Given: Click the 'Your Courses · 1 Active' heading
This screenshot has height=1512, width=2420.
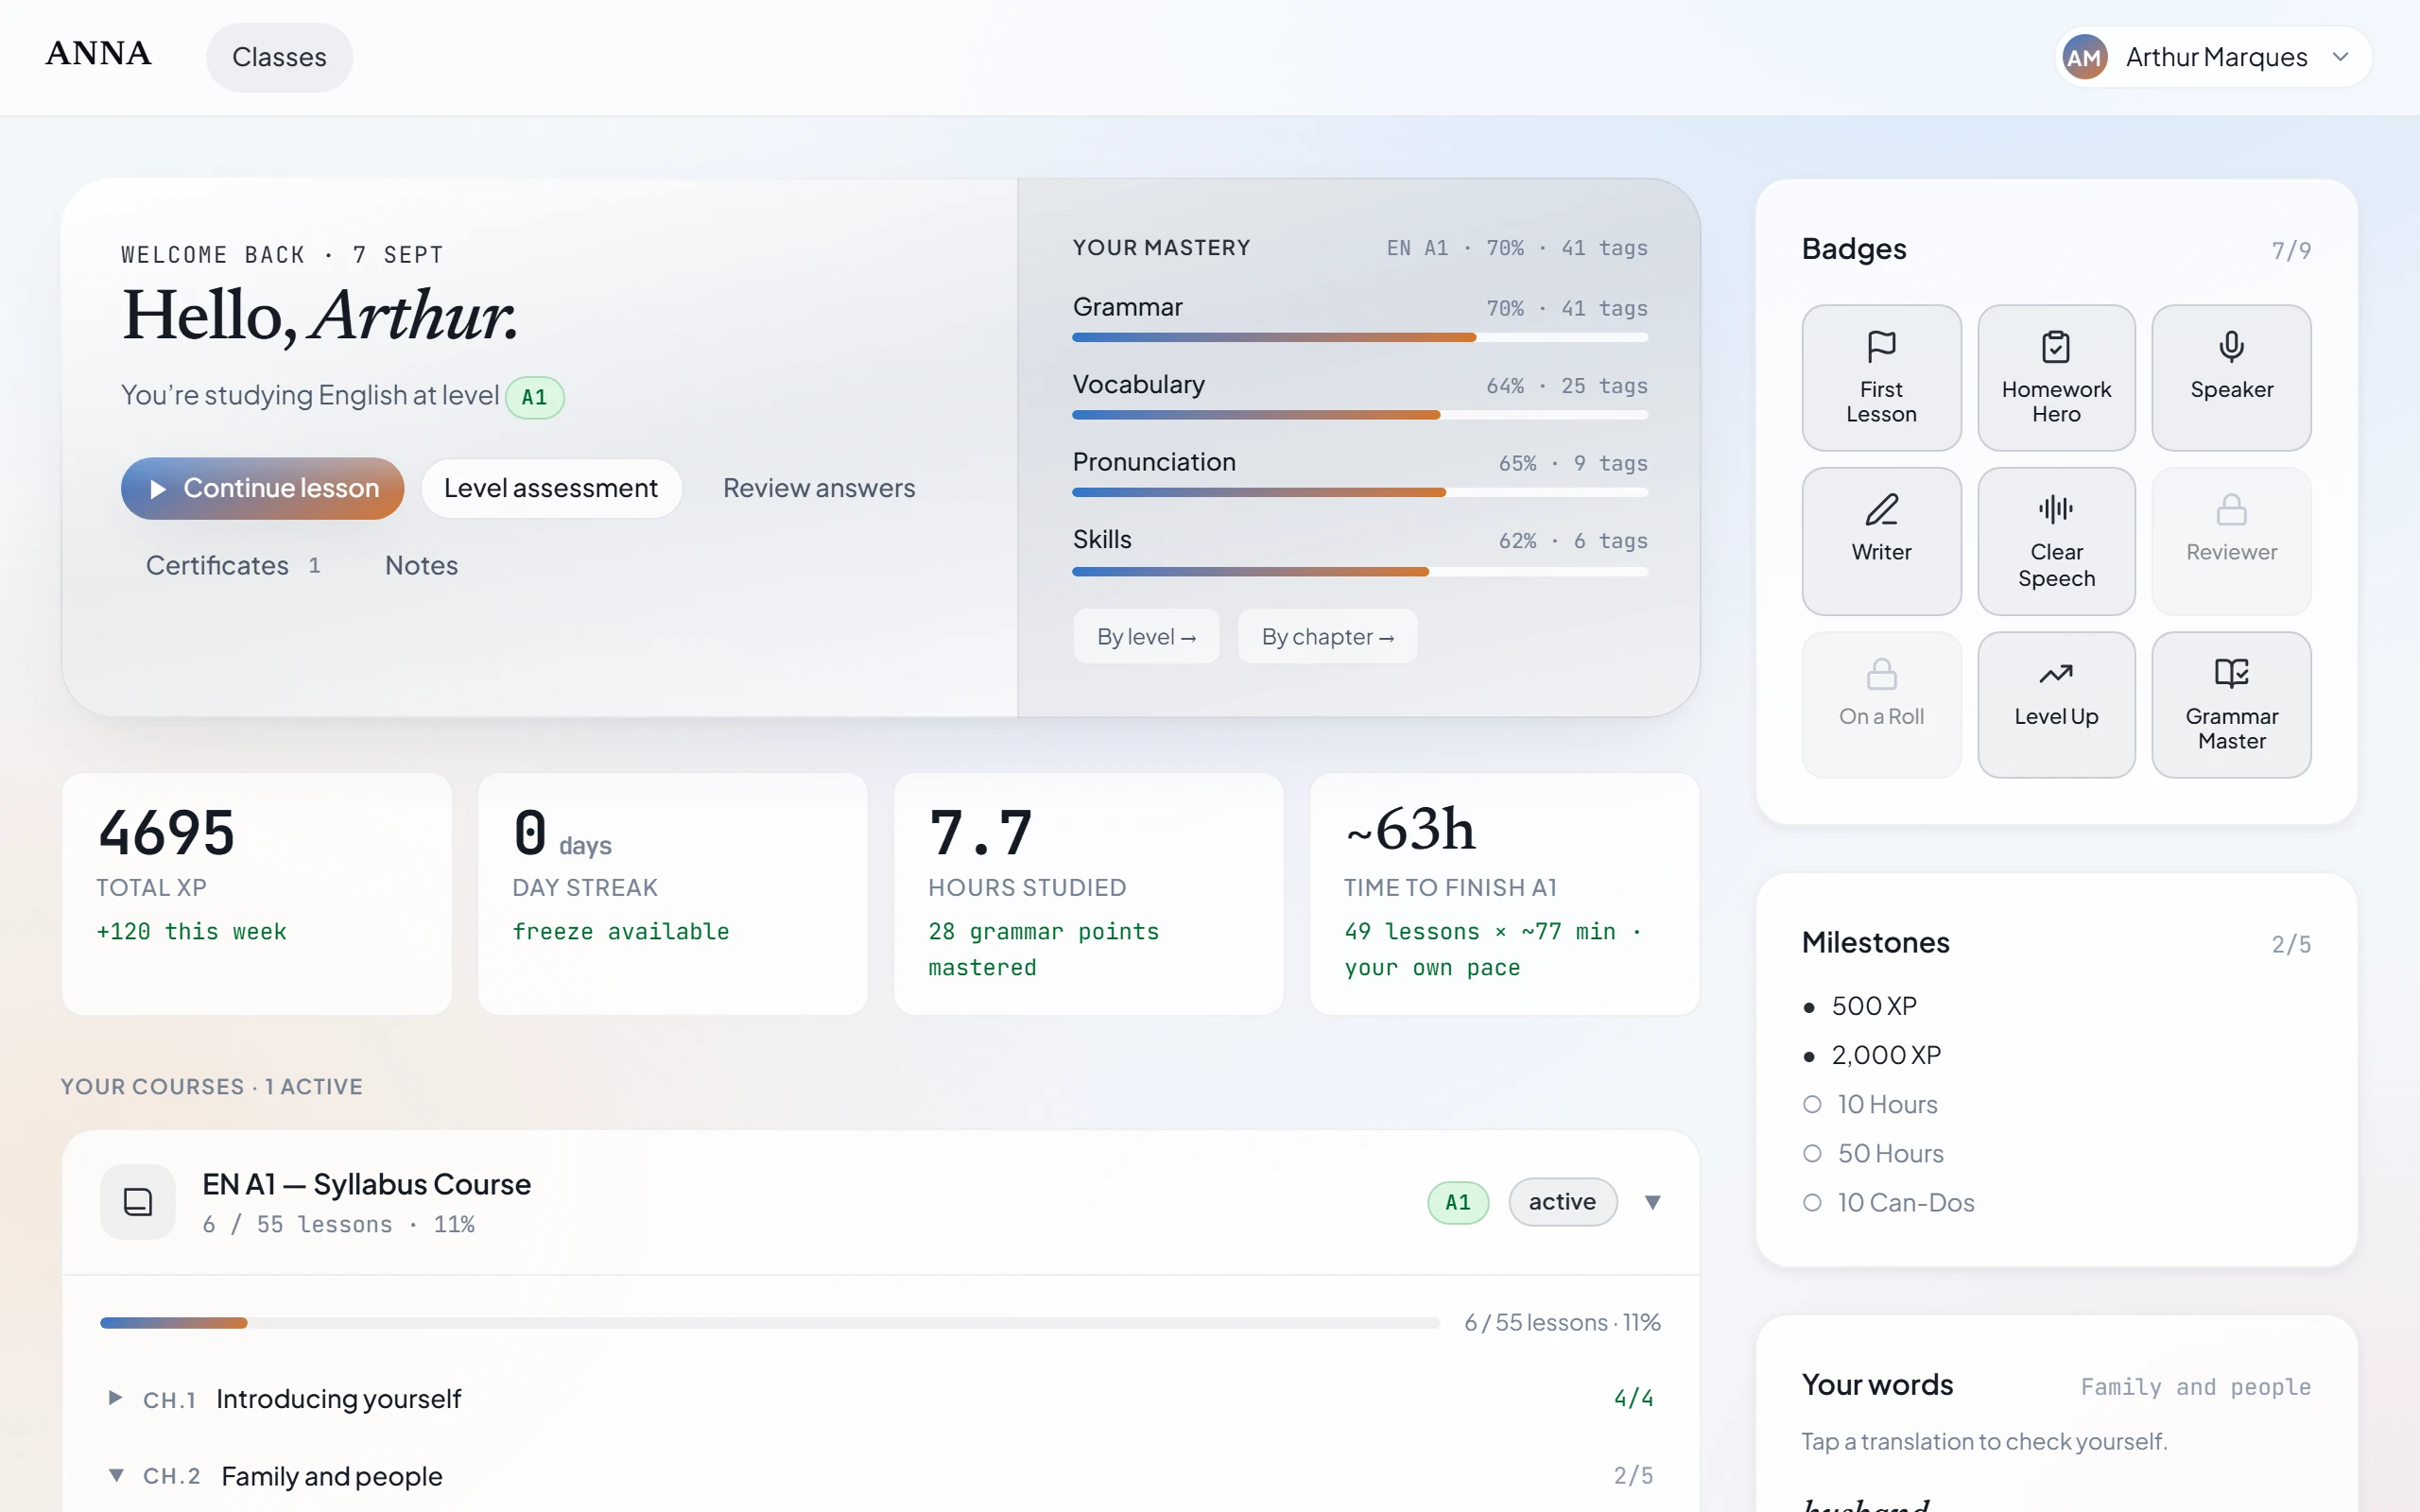Looking at the screenshot, I should pyautogui.click(x=212, y=1087).
